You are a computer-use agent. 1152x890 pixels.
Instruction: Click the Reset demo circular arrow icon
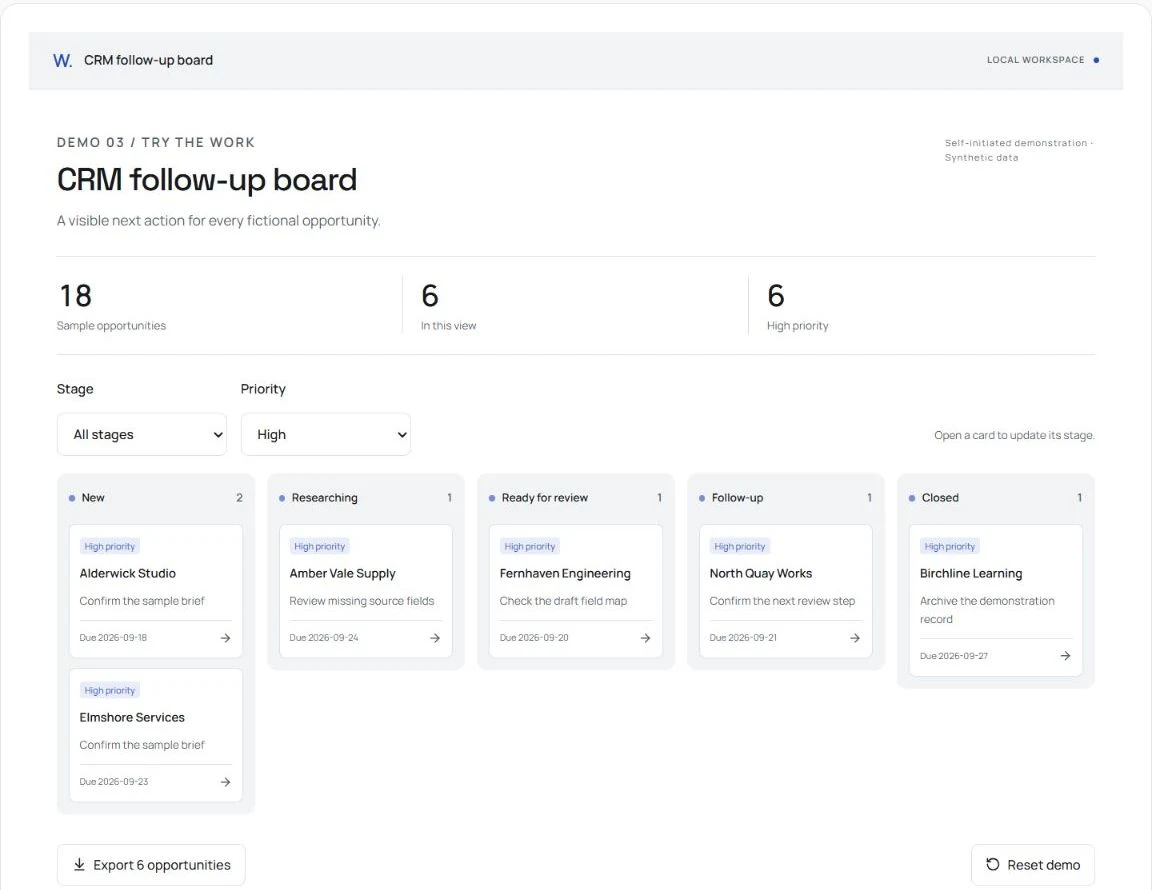tap(993, 864)
